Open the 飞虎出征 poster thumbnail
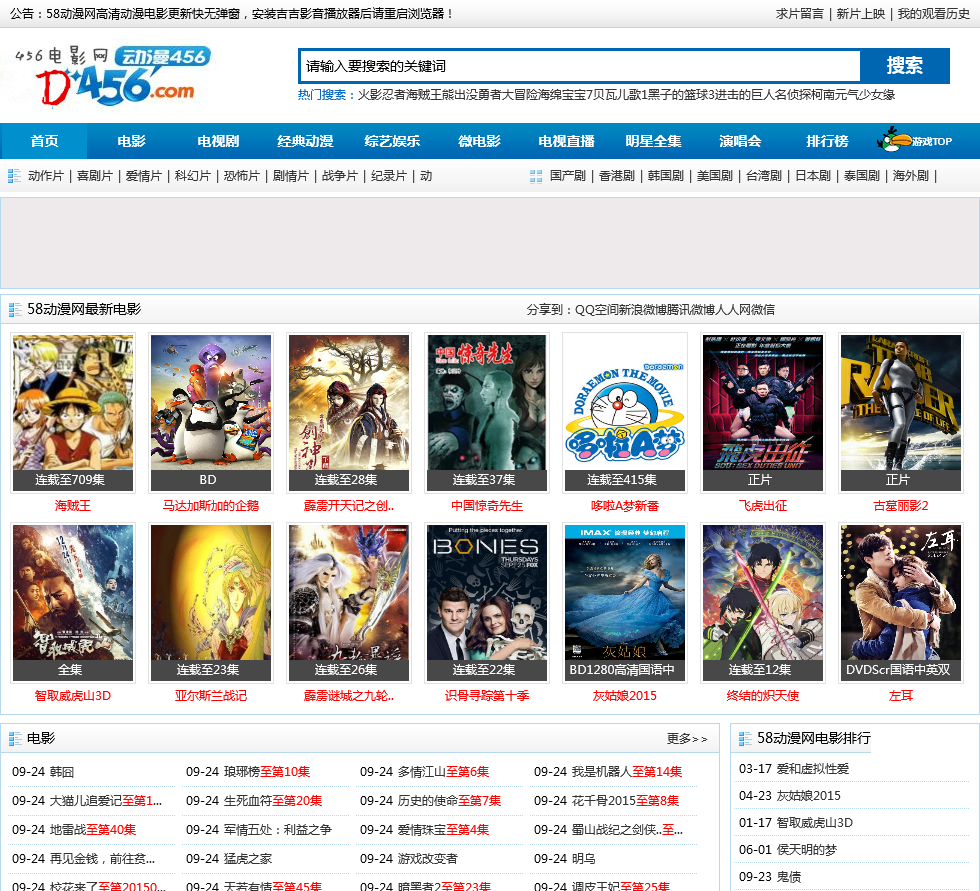The height and width of the screenshot is (891, 980). coord(762,412)
